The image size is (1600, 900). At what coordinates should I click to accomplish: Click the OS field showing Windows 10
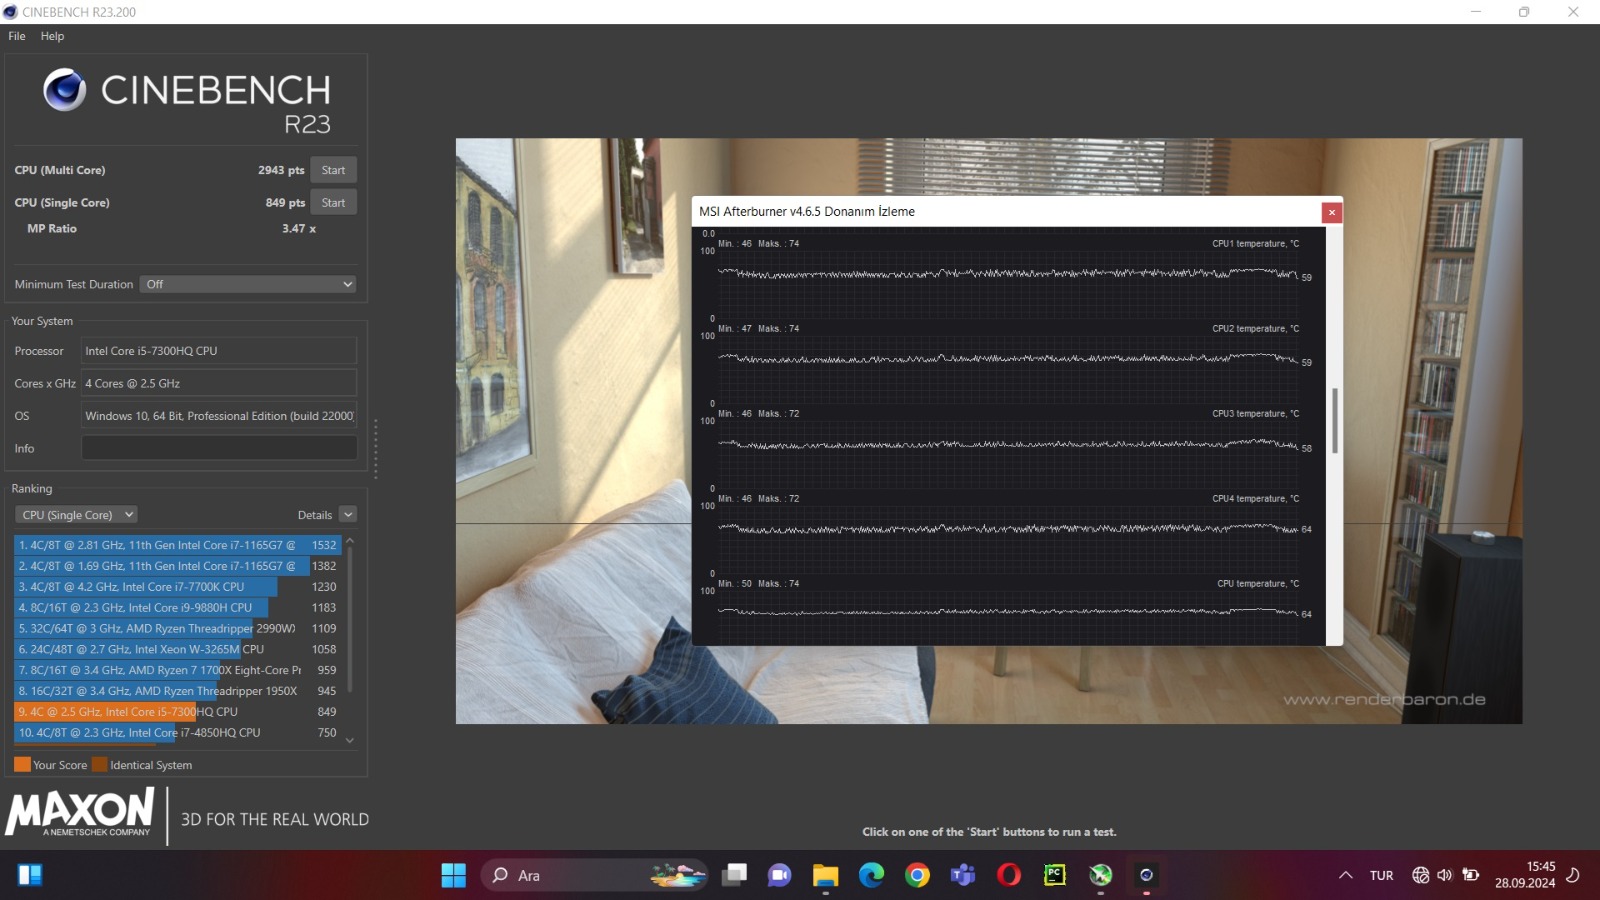click(219, 416)
